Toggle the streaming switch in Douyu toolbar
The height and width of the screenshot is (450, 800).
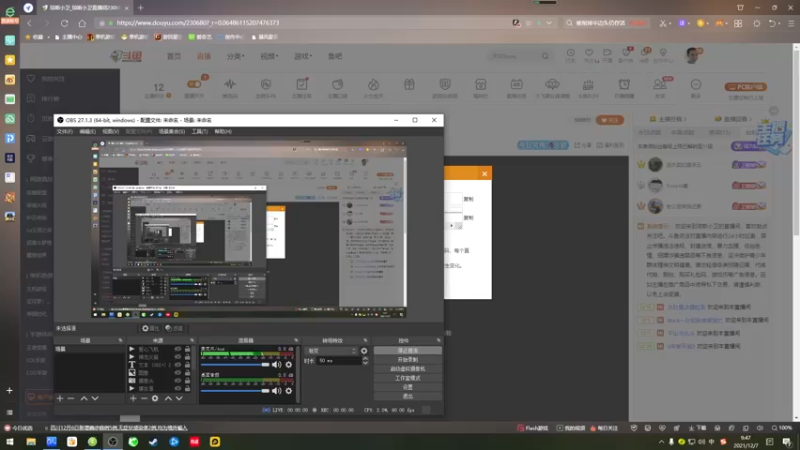click(x=194, y=84)
